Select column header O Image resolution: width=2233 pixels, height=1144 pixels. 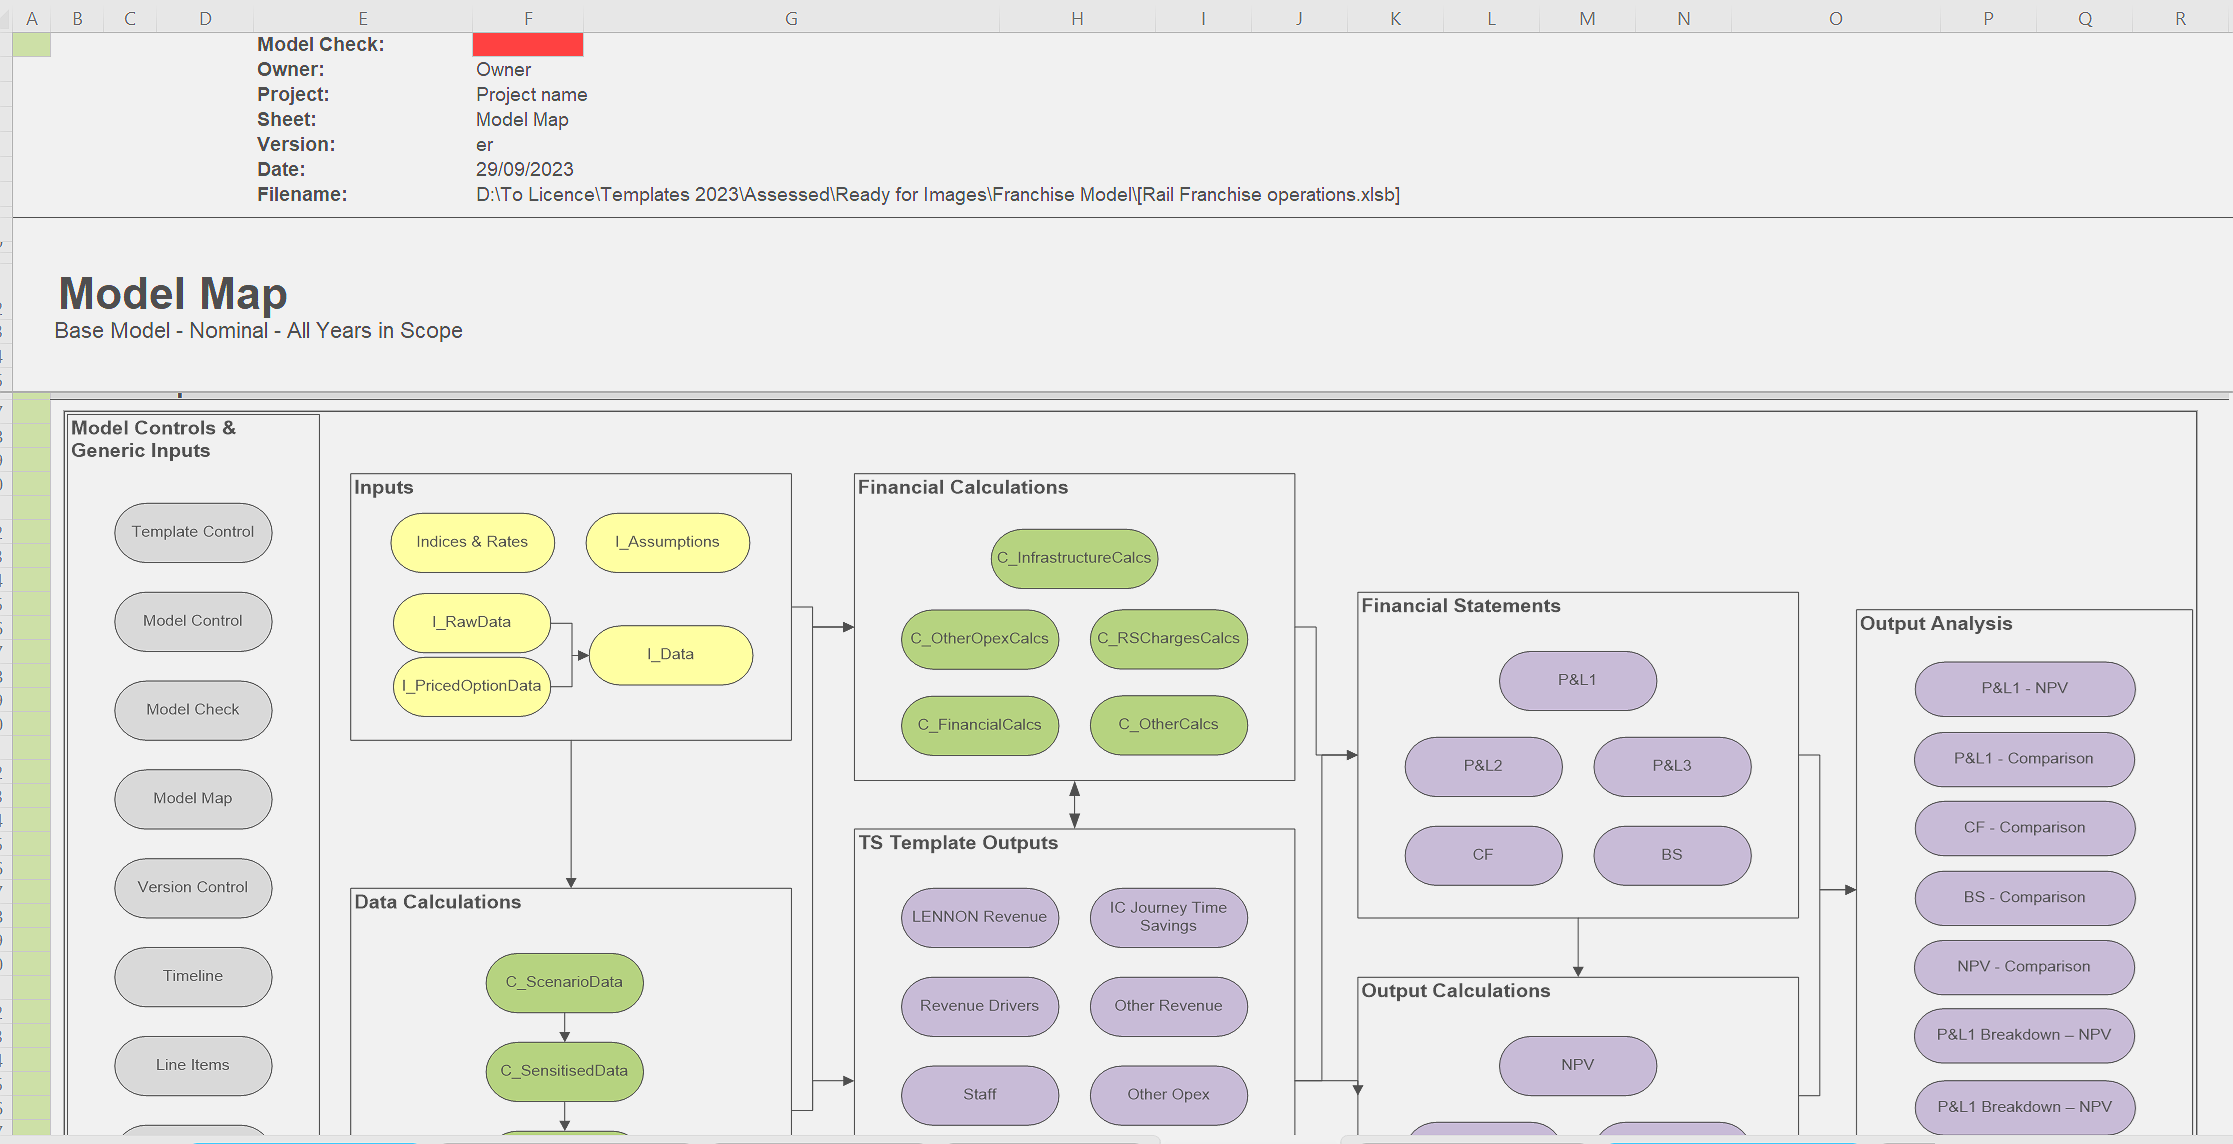(x=1836, y=18)
